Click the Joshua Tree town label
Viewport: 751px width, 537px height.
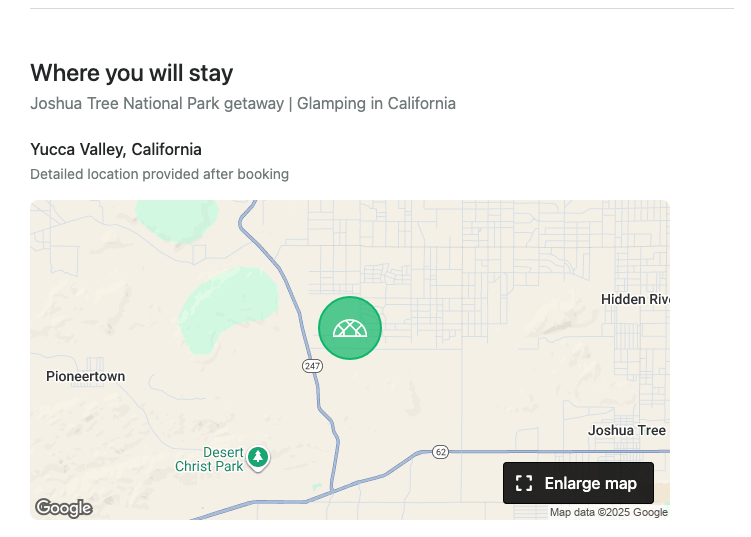click(x=627, y=431)
